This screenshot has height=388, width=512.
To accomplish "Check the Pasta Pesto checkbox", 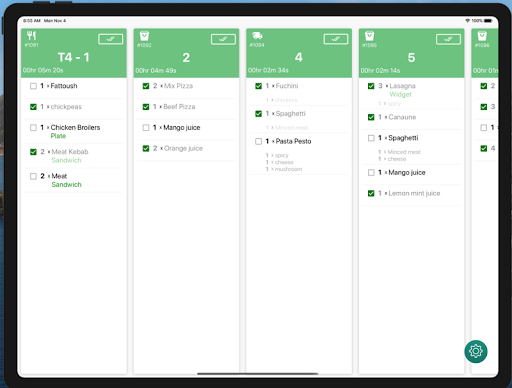I will tap(258, 141).
